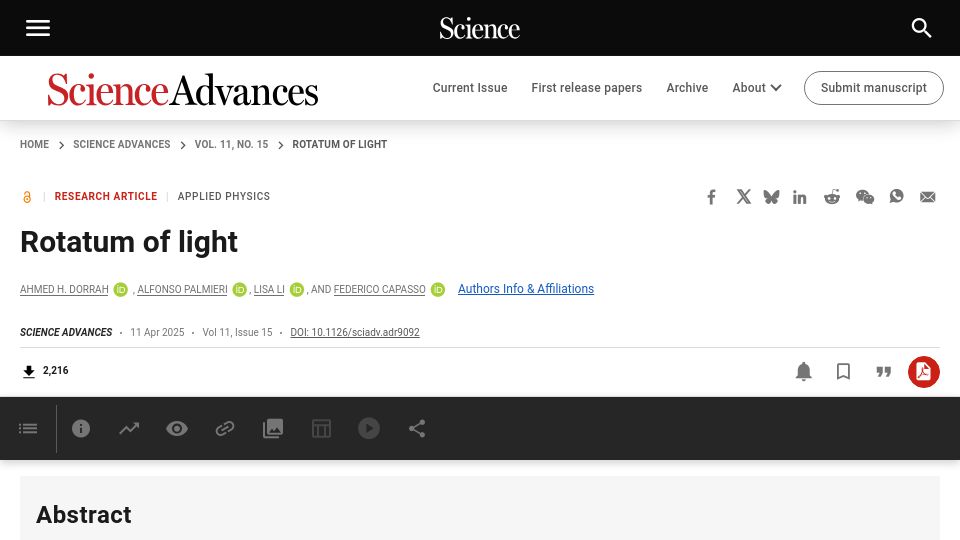Click ROTATUM OF LIGHT breadcrumb
960x540 pixels.
click(340, 144)
